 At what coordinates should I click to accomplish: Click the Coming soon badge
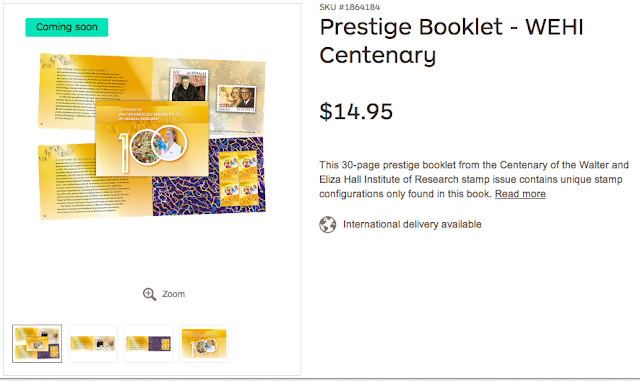(x=67, y=27)
